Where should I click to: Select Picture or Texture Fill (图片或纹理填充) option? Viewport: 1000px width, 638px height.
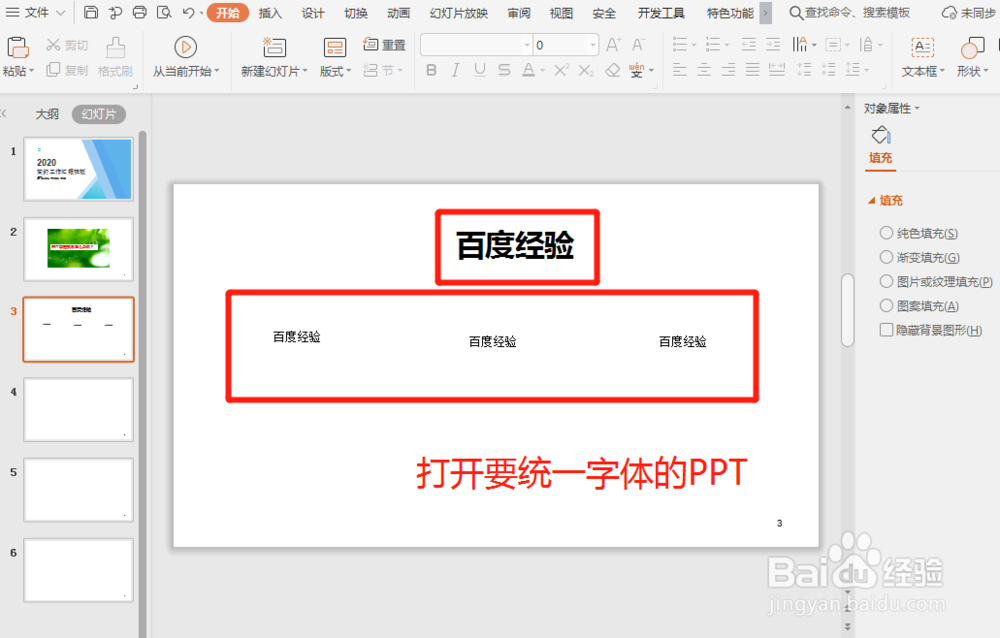pos(886,281)
